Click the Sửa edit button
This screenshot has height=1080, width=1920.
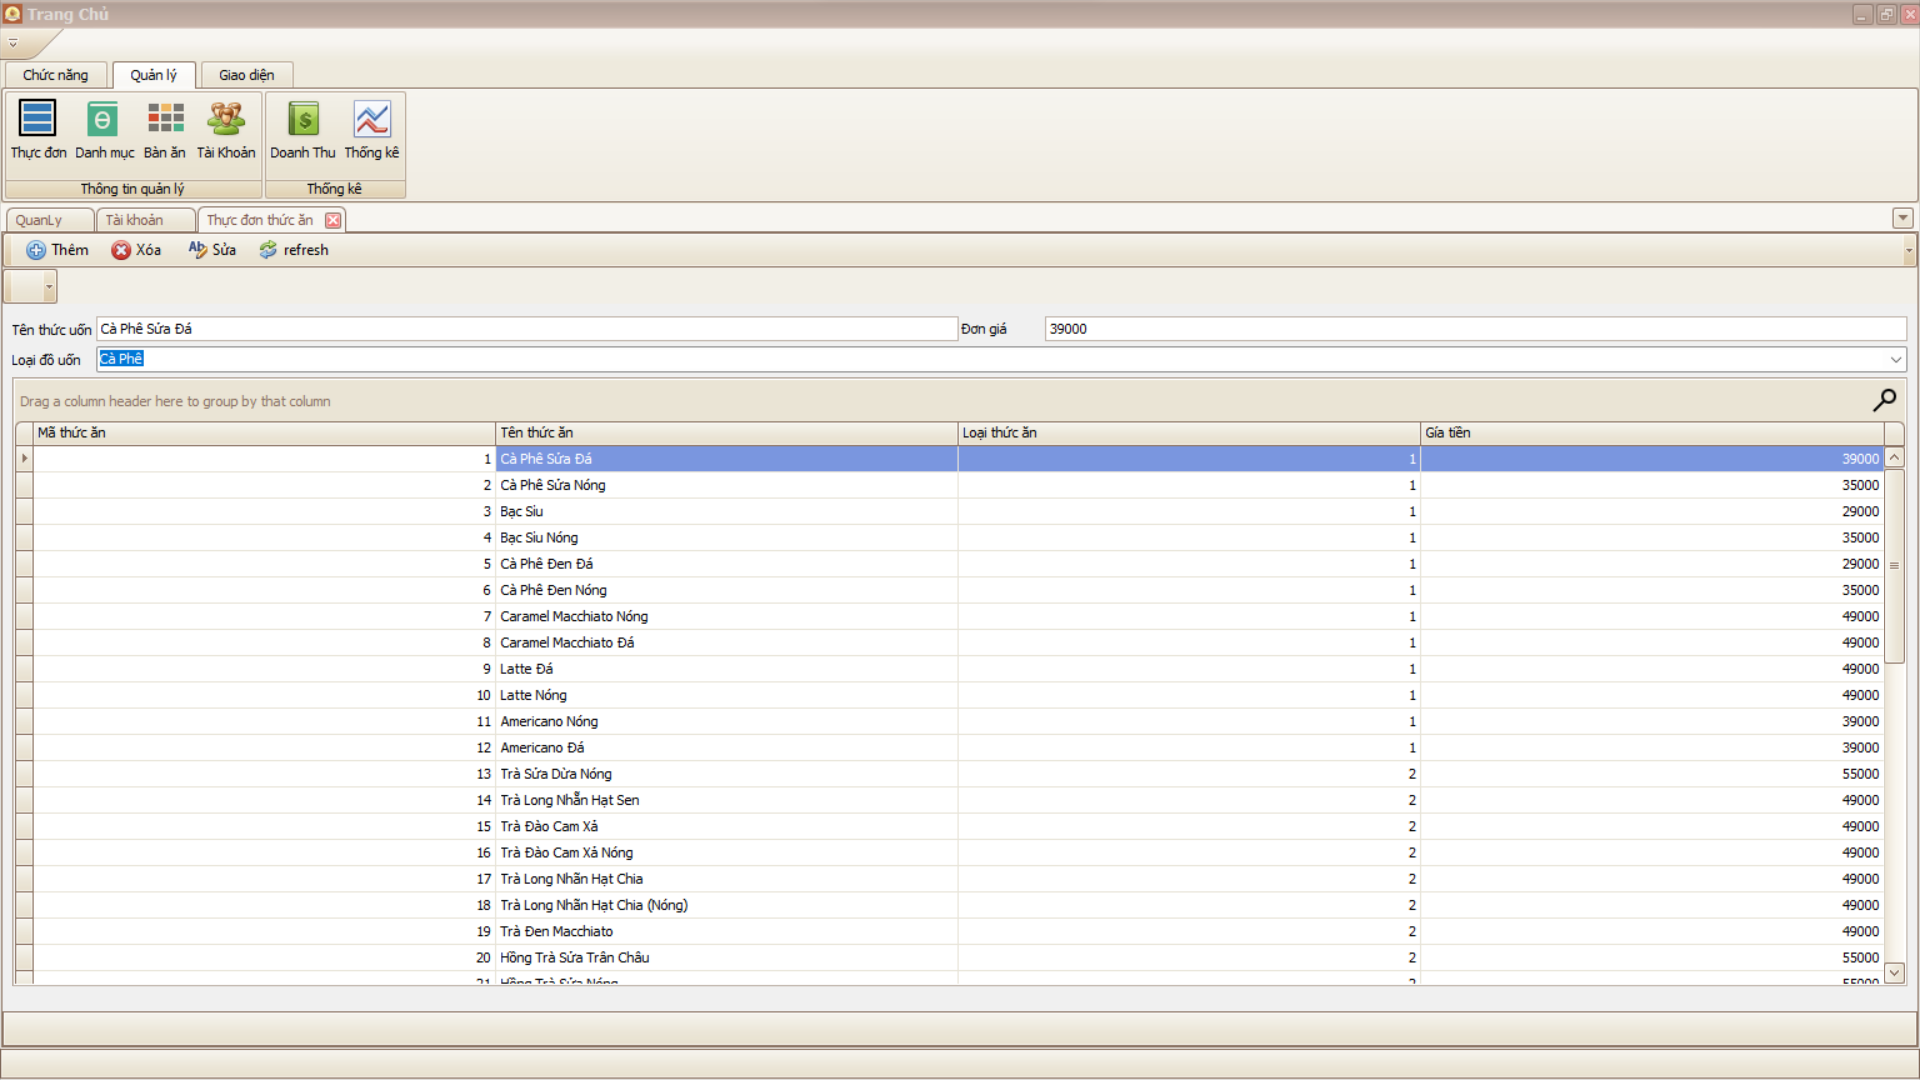[x=212, y=250]
